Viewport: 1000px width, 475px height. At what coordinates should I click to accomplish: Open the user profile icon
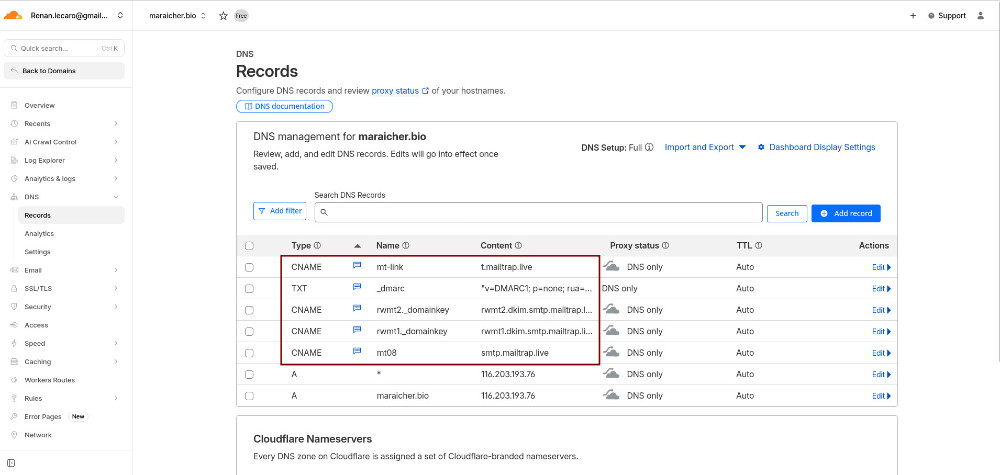[981, 16]
